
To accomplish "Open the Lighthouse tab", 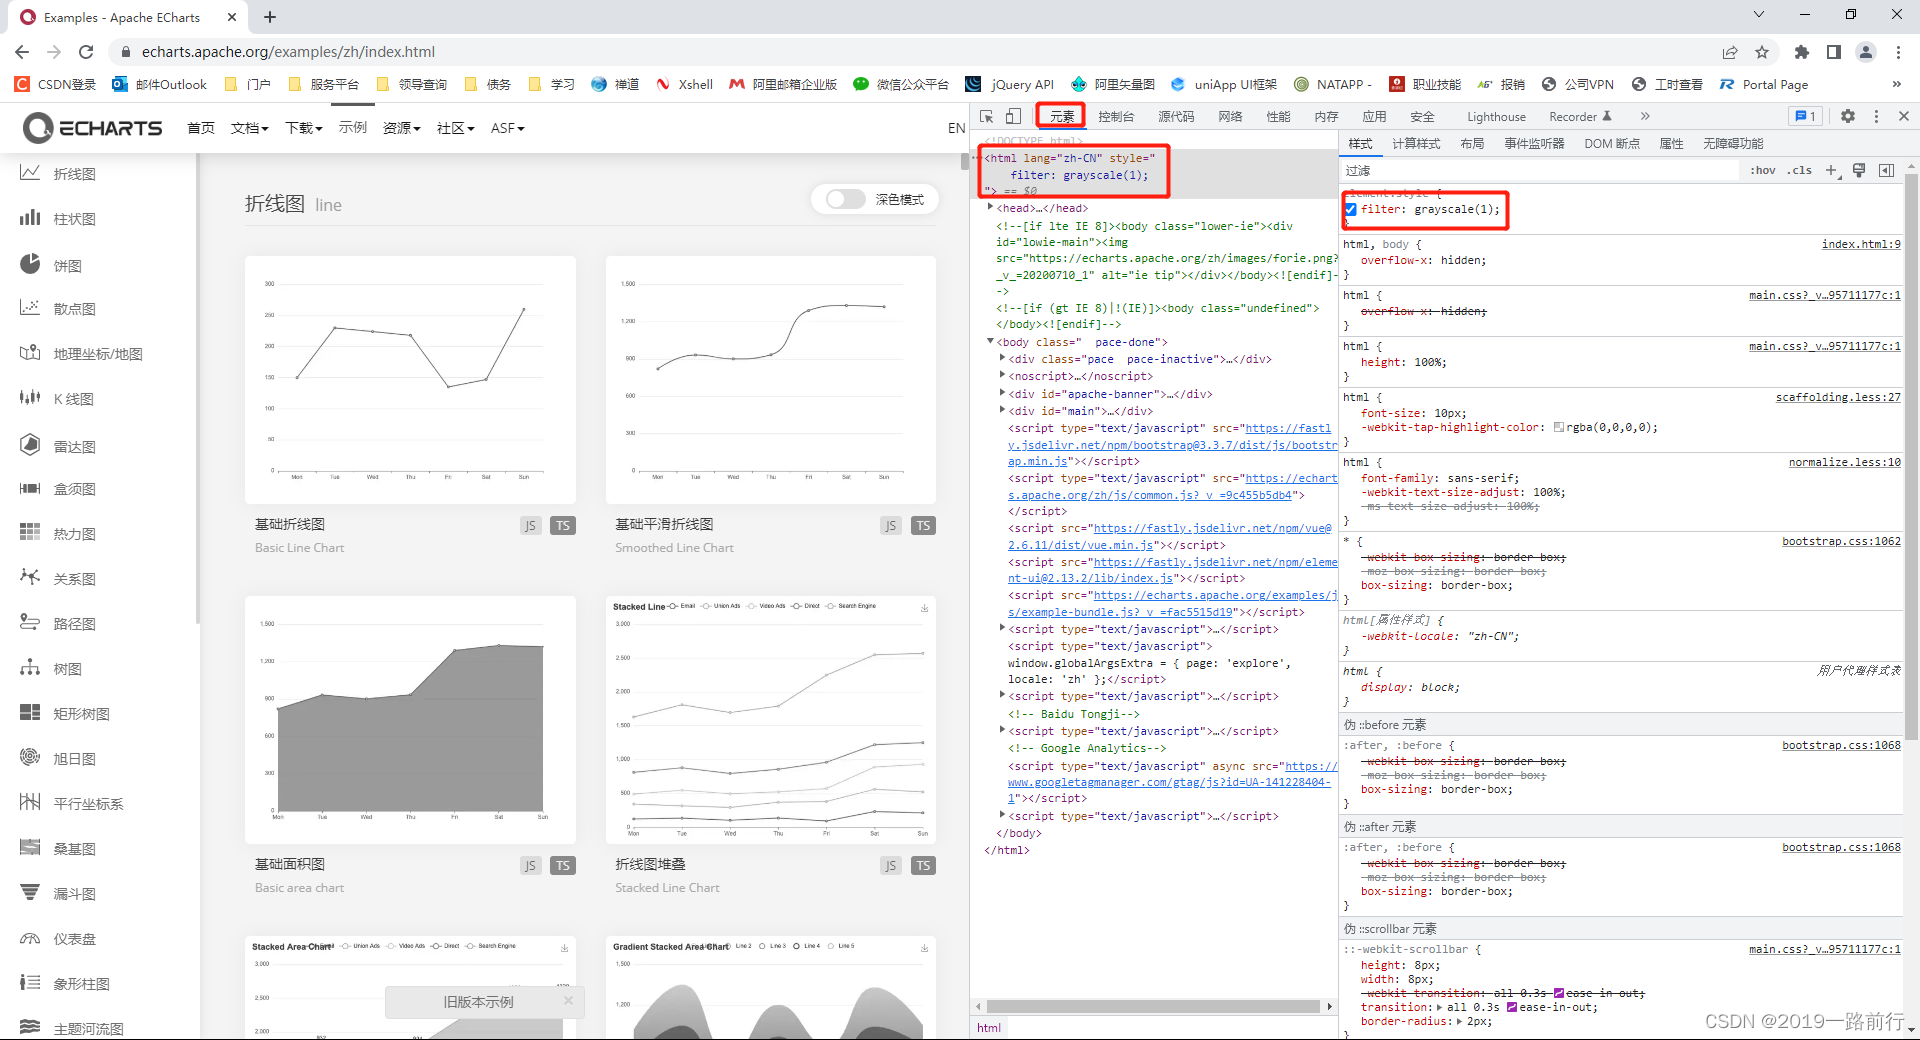I will coord(1496,116).
